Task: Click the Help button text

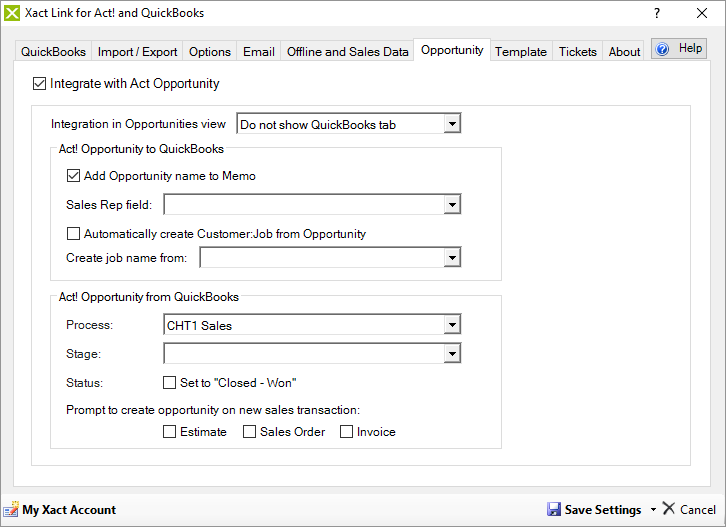Action: (x=690, y=48)
